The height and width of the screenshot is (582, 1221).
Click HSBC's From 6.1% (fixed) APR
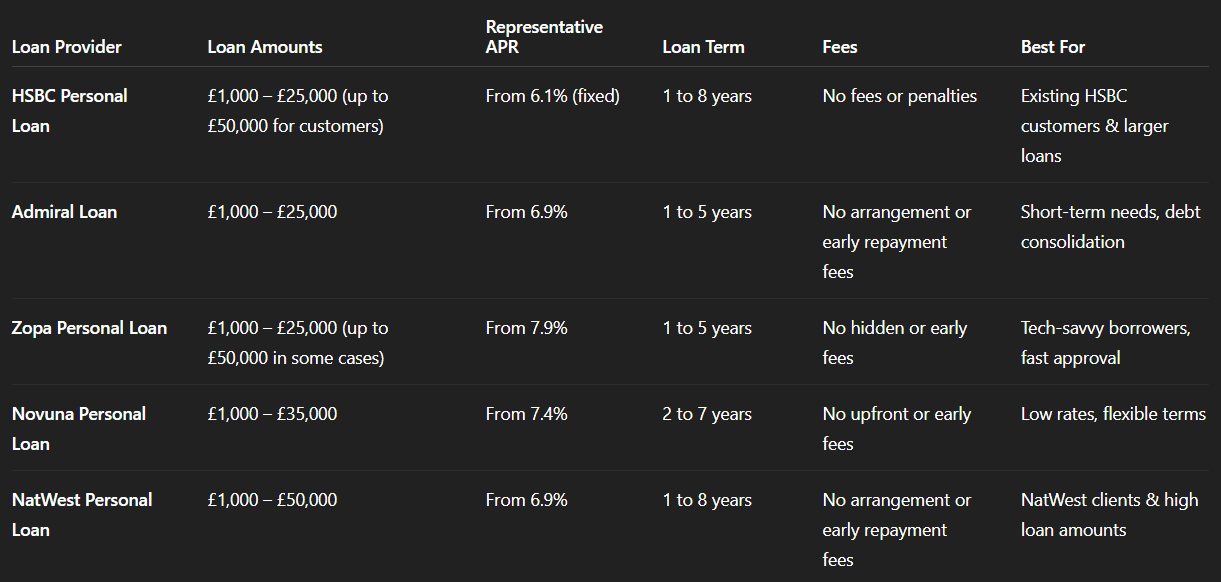pyautogui.click(x=552, y=96)
